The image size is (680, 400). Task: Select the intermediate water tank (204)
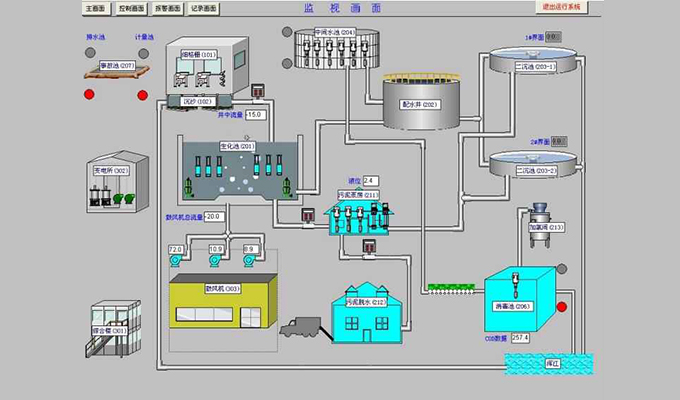point(337,48)
